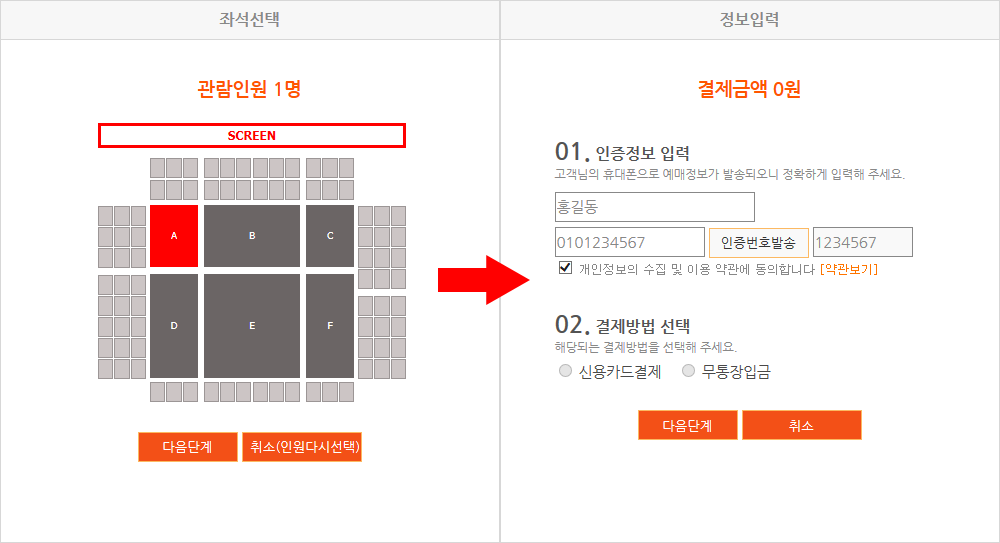Screen dimensions: 1000x543
Task: Select seat section B
Action: pyautogui.click(x=252, y=235)
